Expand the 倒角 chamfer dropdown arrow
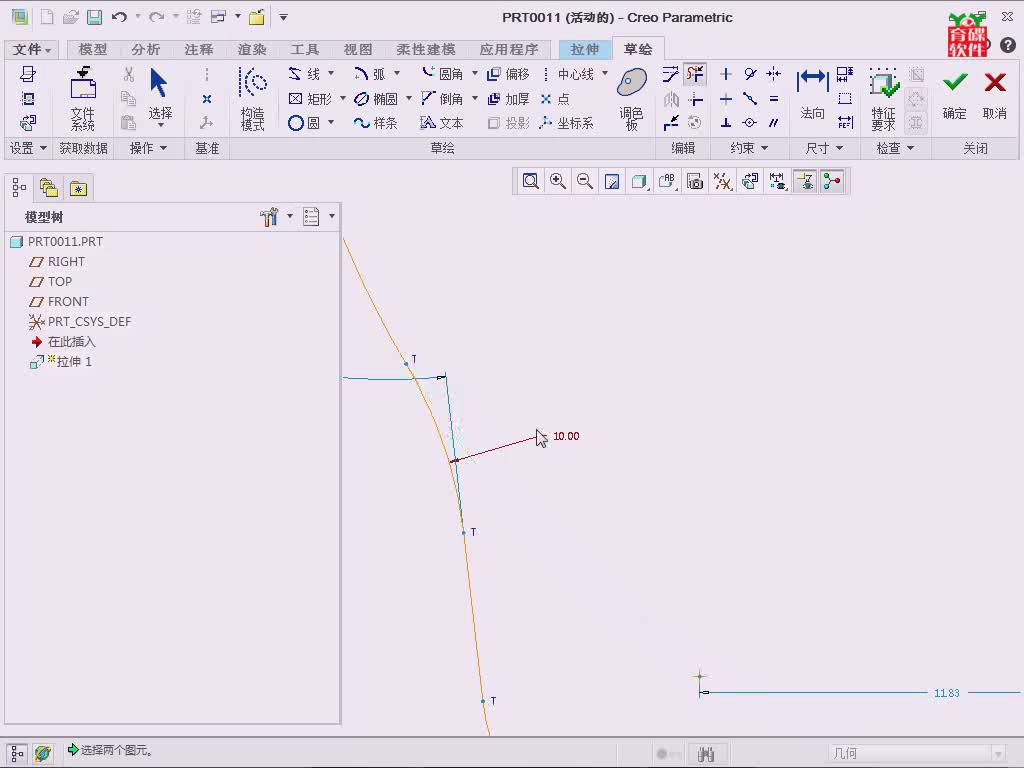 [x=475, y=98]
